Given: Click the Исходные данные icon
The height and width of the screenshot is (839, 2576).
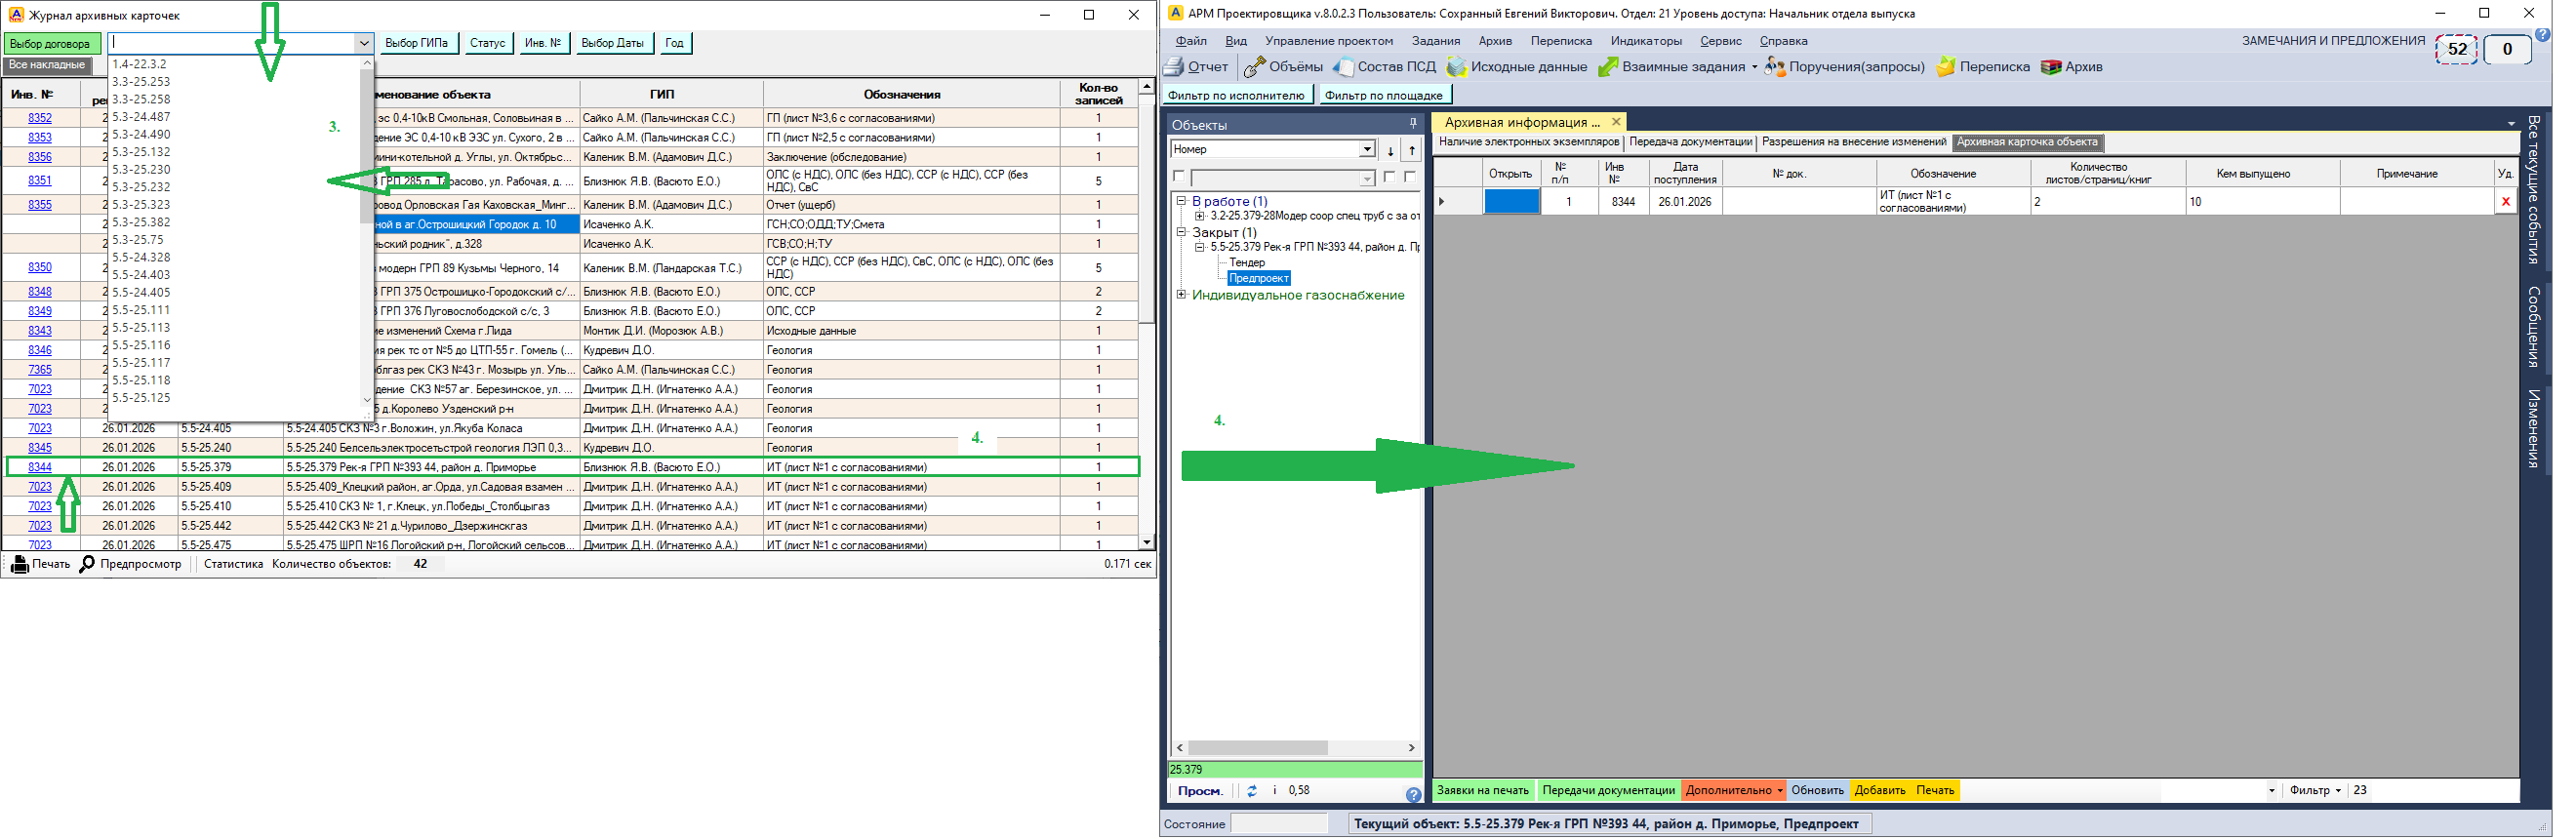Looking at the screenshot, I should (x=1456, y=67).
